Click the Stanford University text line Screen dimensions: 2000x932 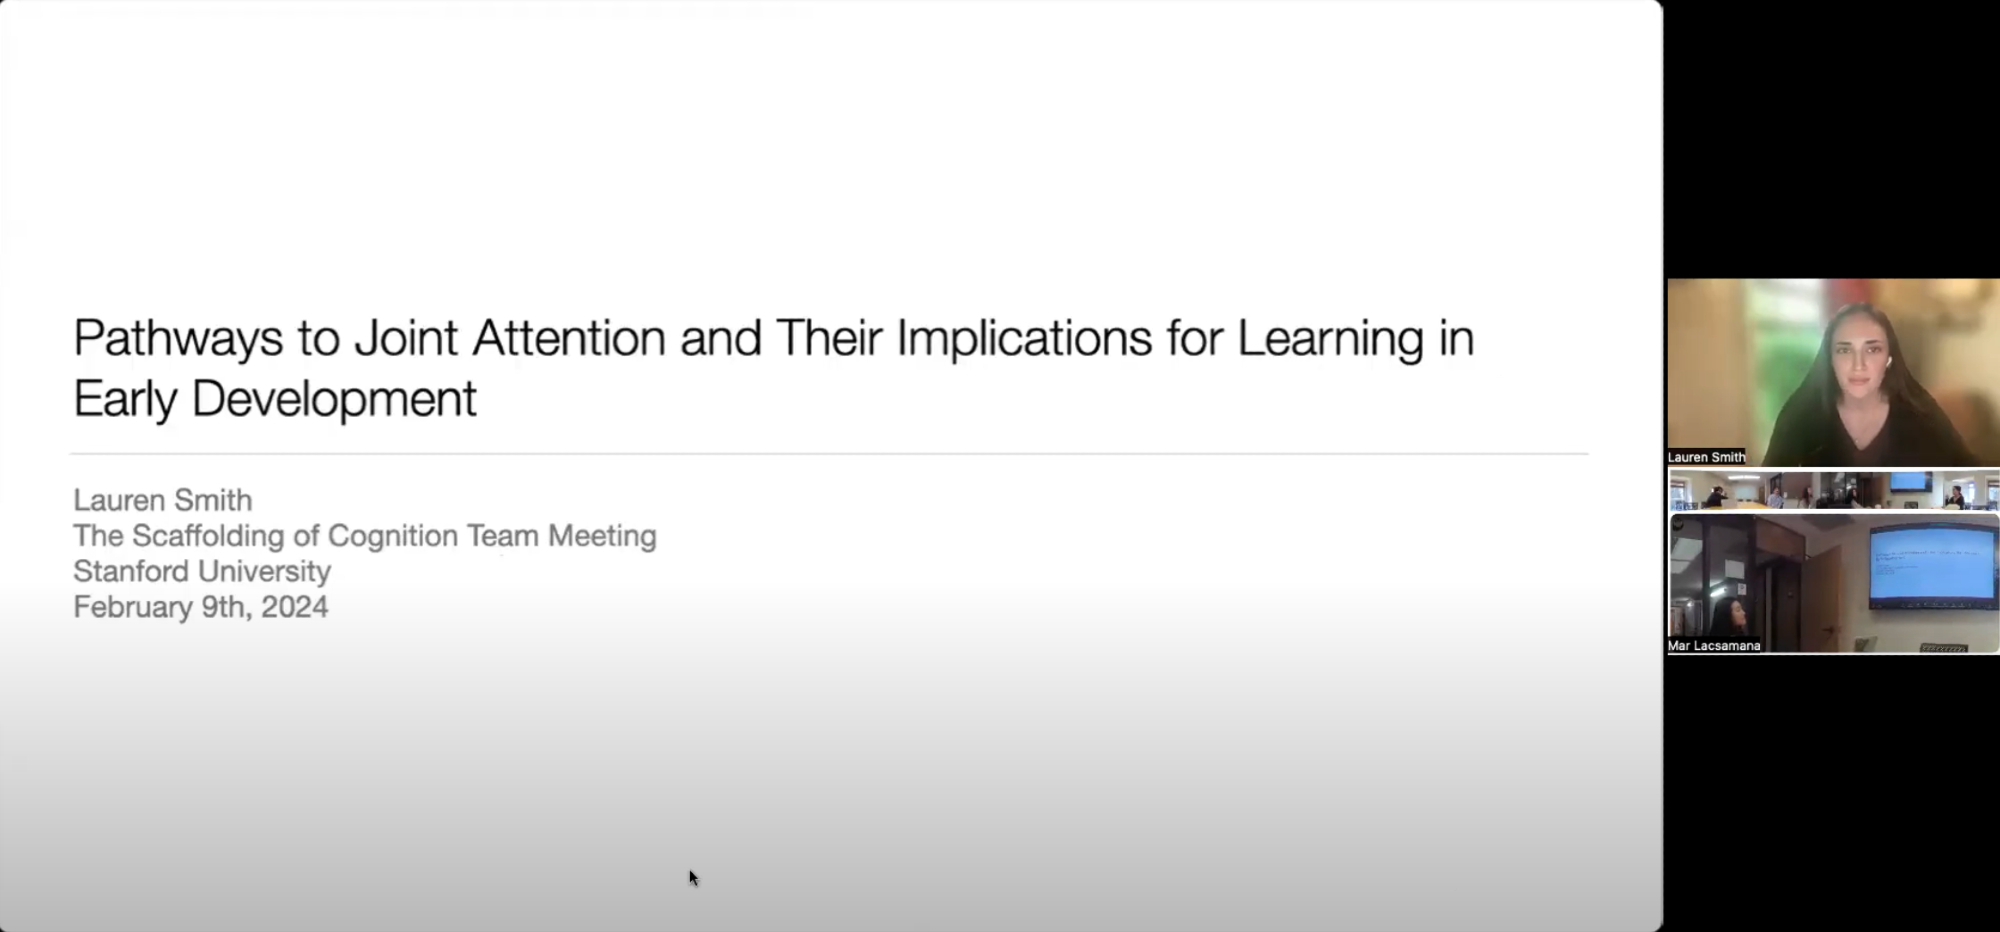pos(202,571)
